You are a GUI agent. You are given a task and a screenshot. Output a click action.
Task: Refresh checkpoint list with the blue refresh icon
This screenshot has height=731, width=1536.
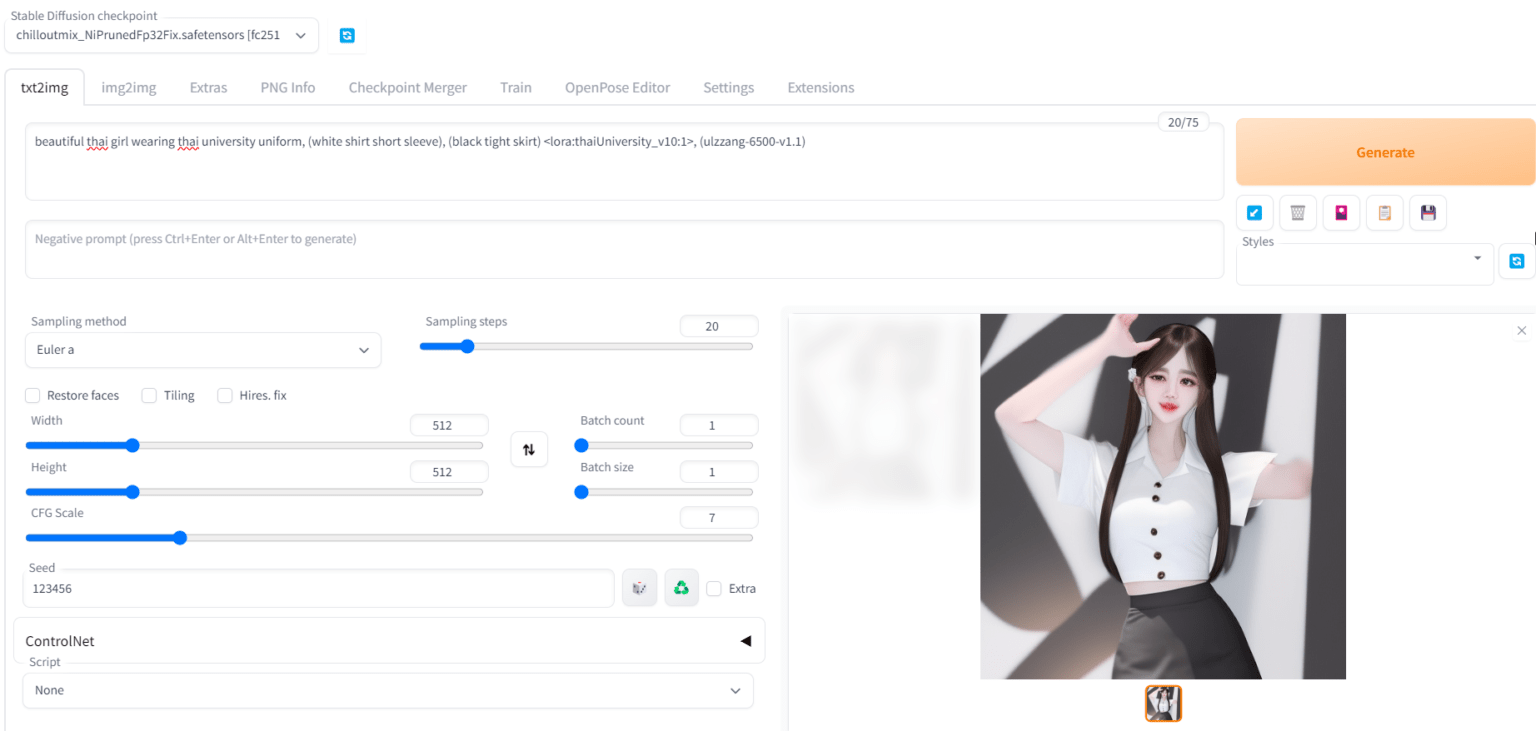click(346, 34)
